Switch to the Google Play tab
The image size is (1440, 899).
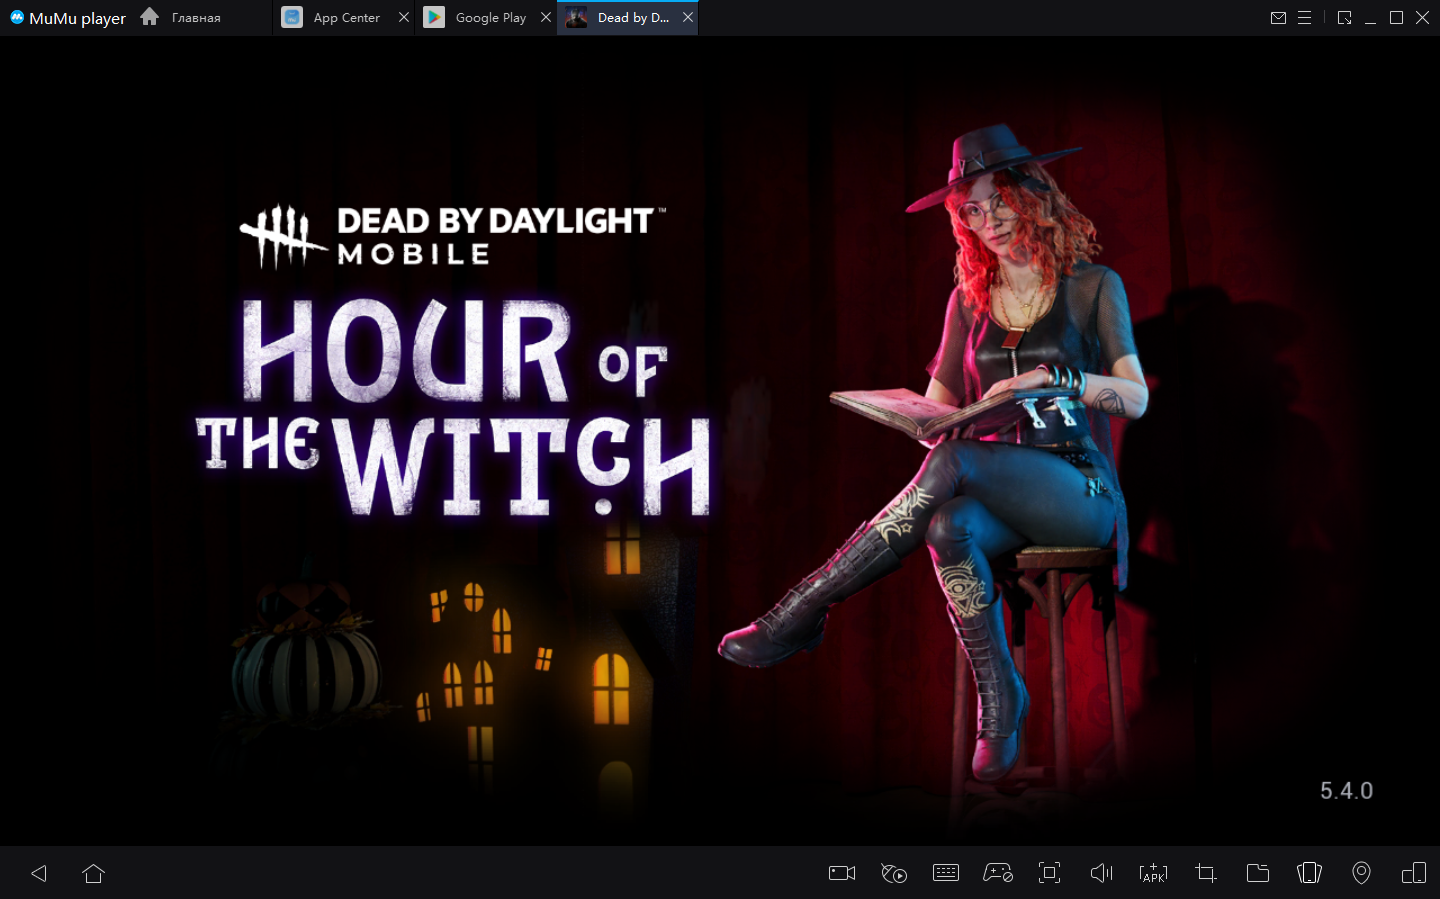click(x=489, y=18)
